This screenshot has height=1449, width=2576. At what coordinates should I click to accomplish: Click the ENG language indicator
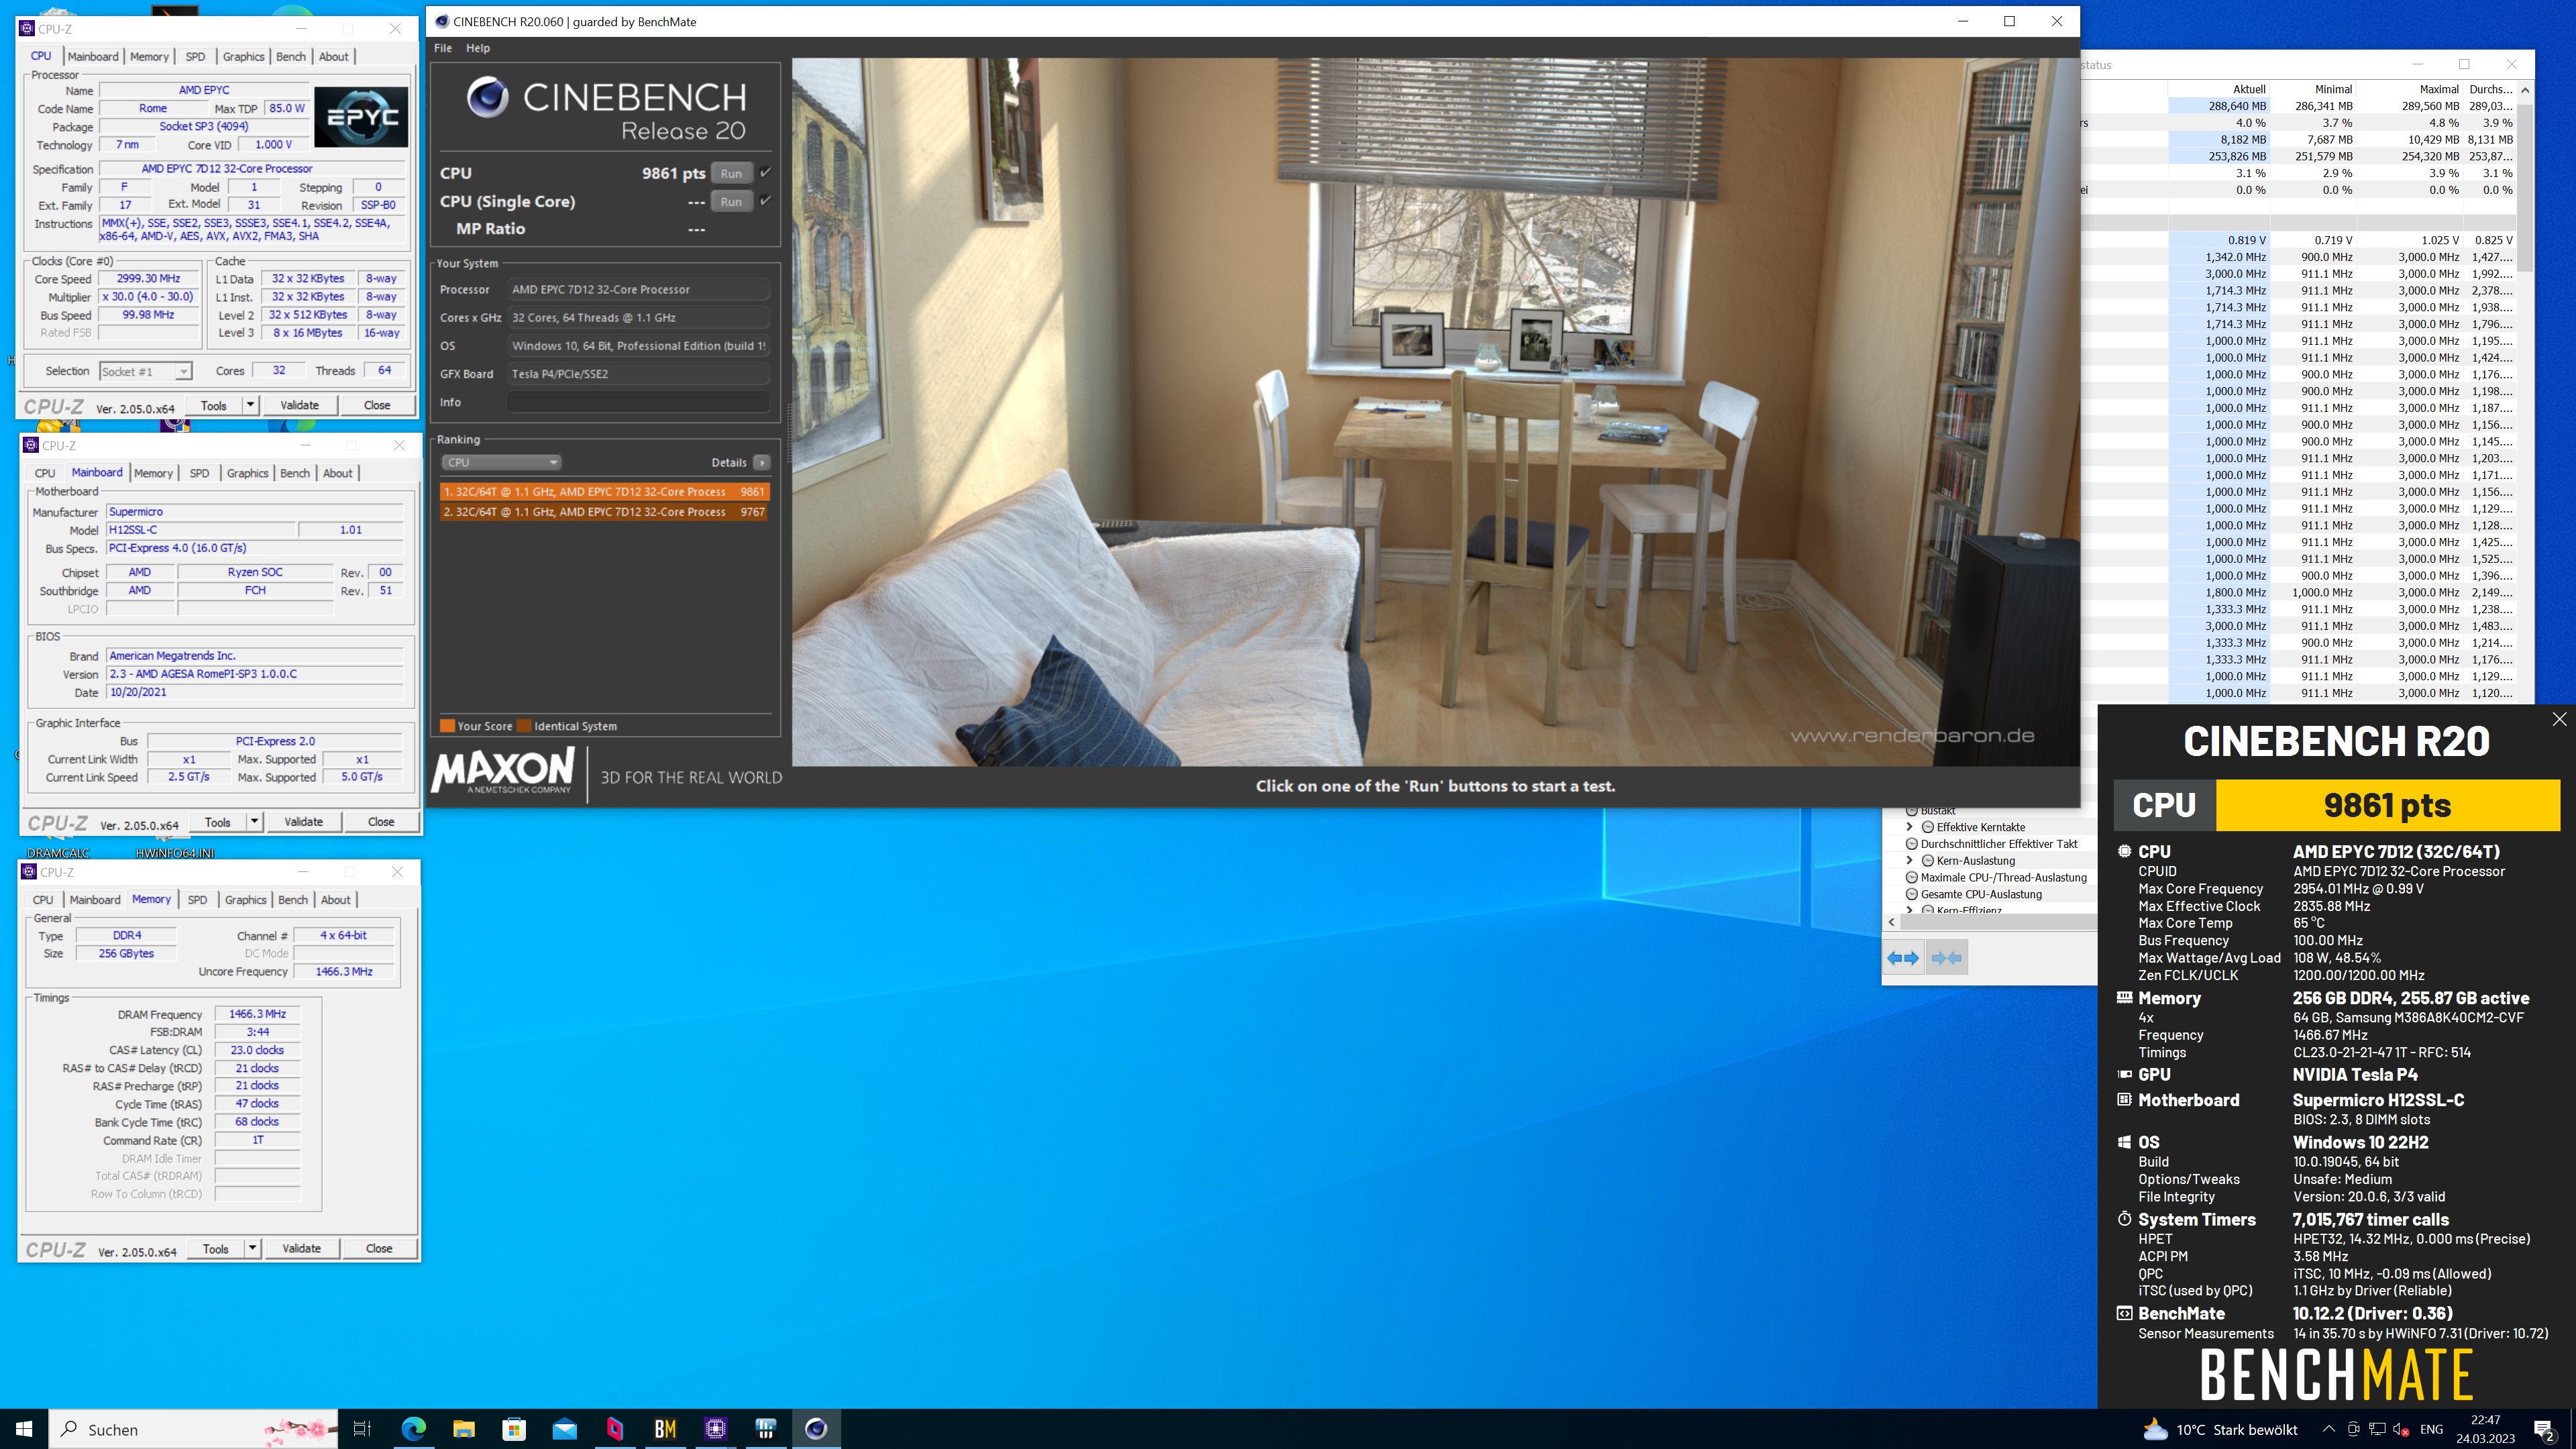pos(2431,1429)
